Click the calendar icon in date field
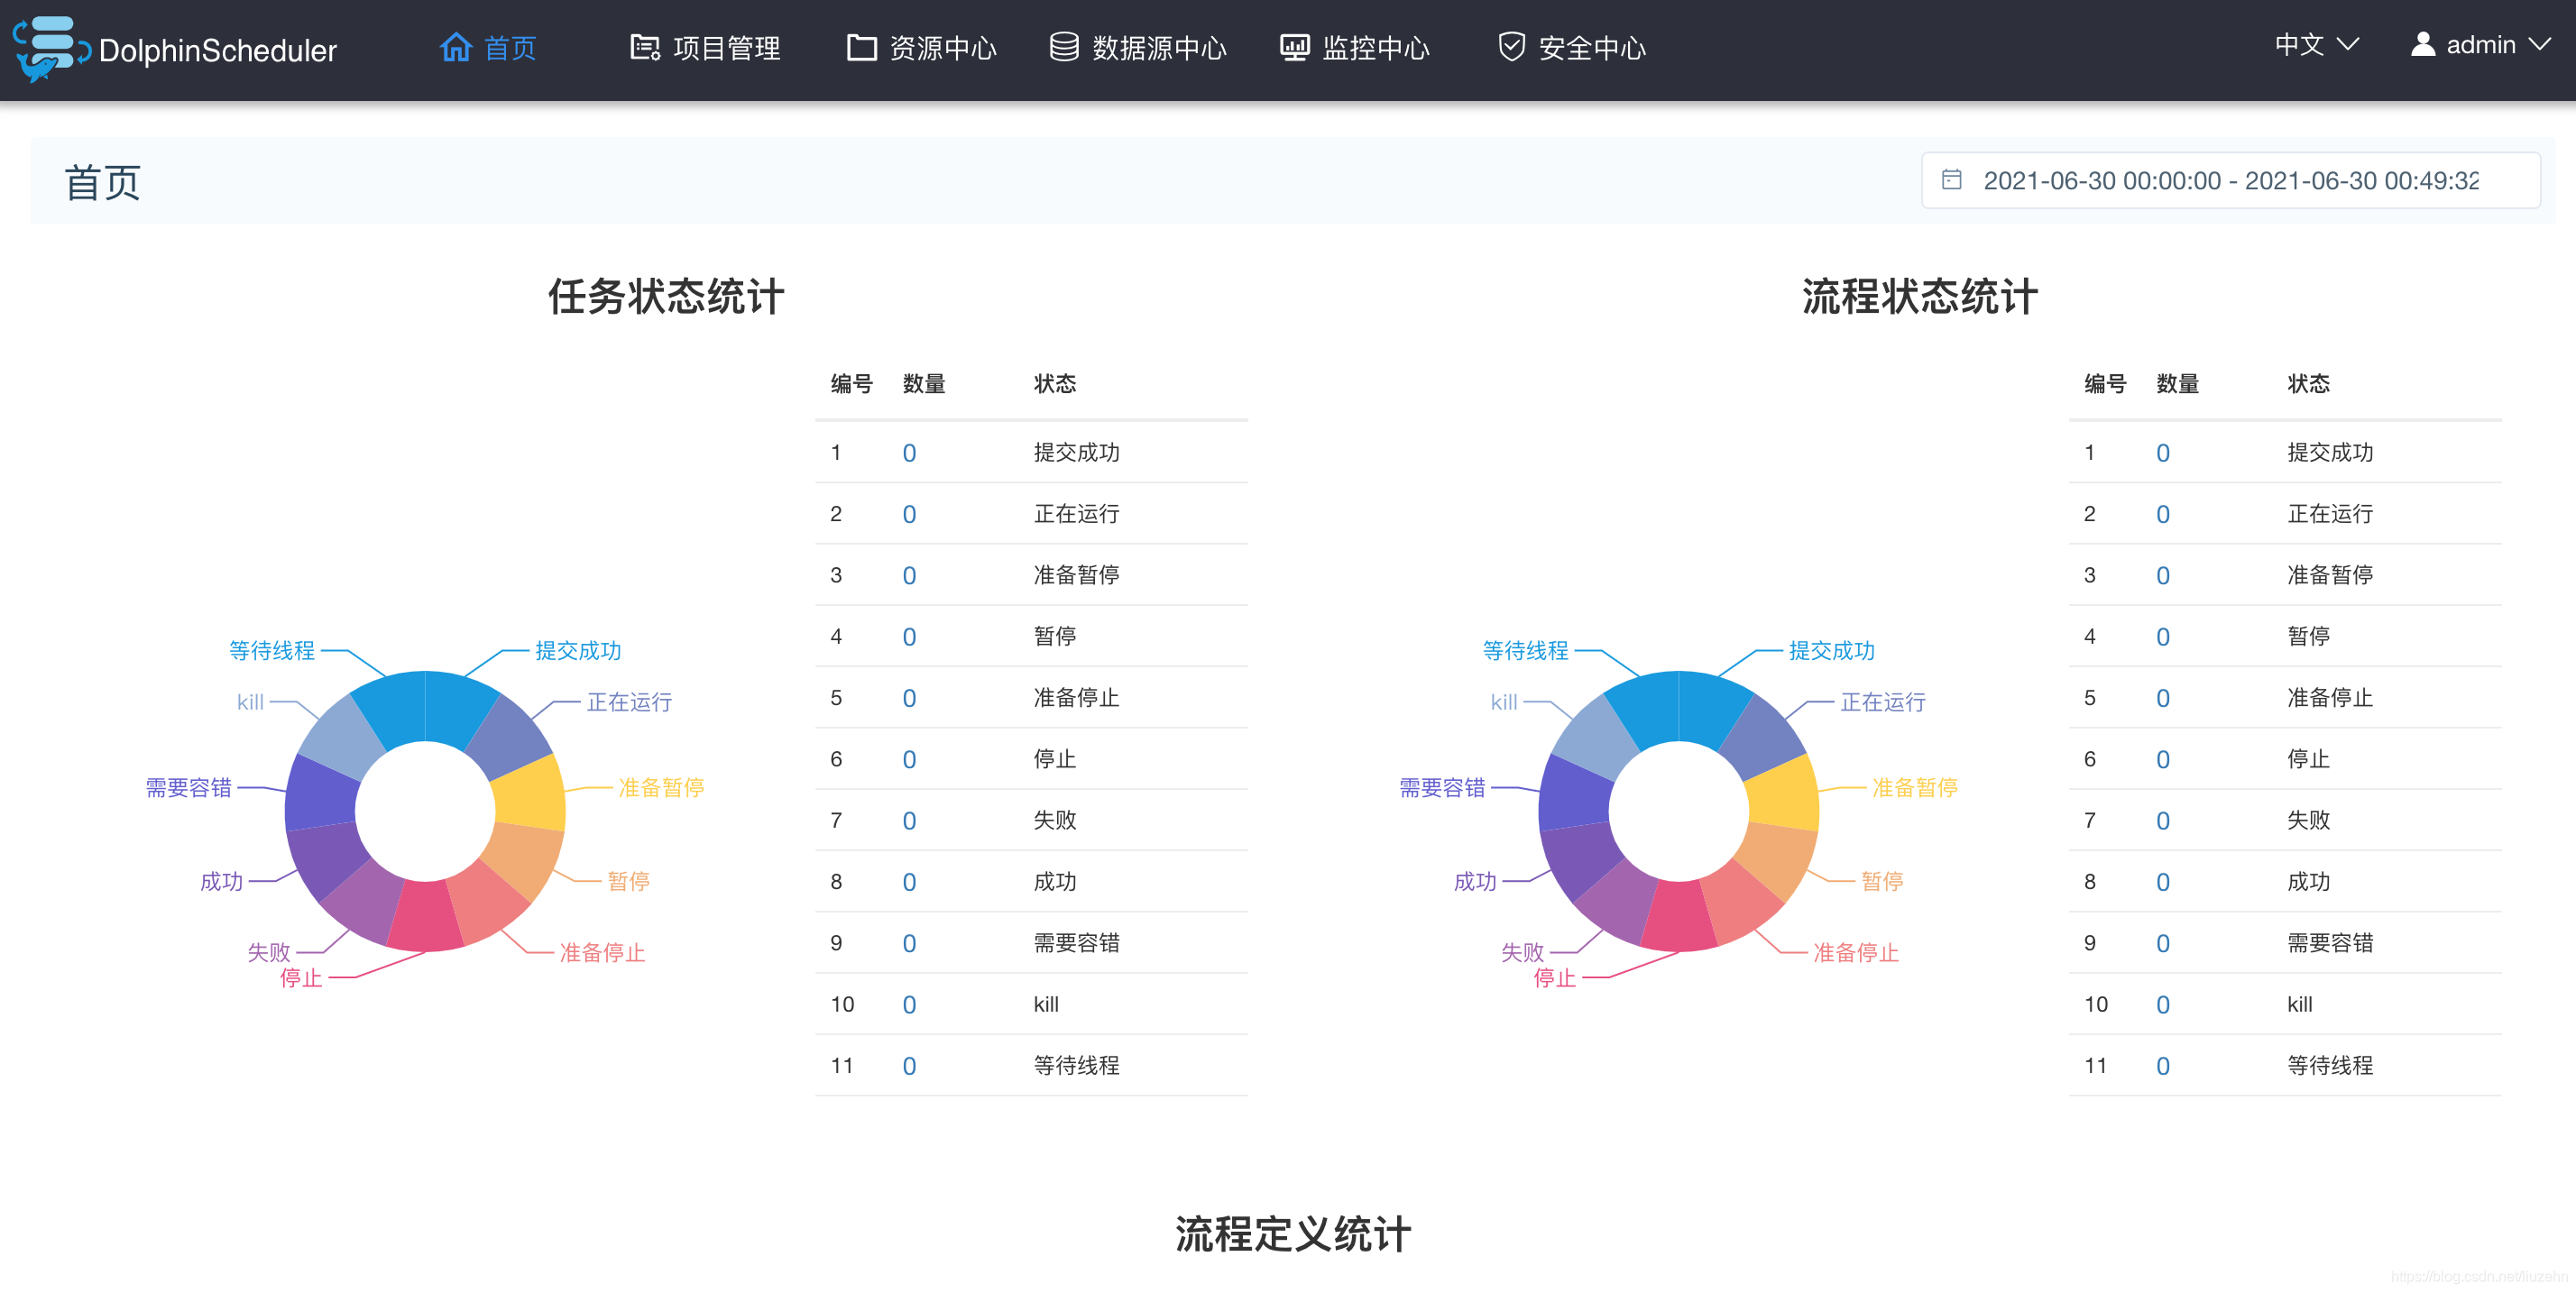The height and width of the screenshot is (1293, 2576). point(1951,180)
